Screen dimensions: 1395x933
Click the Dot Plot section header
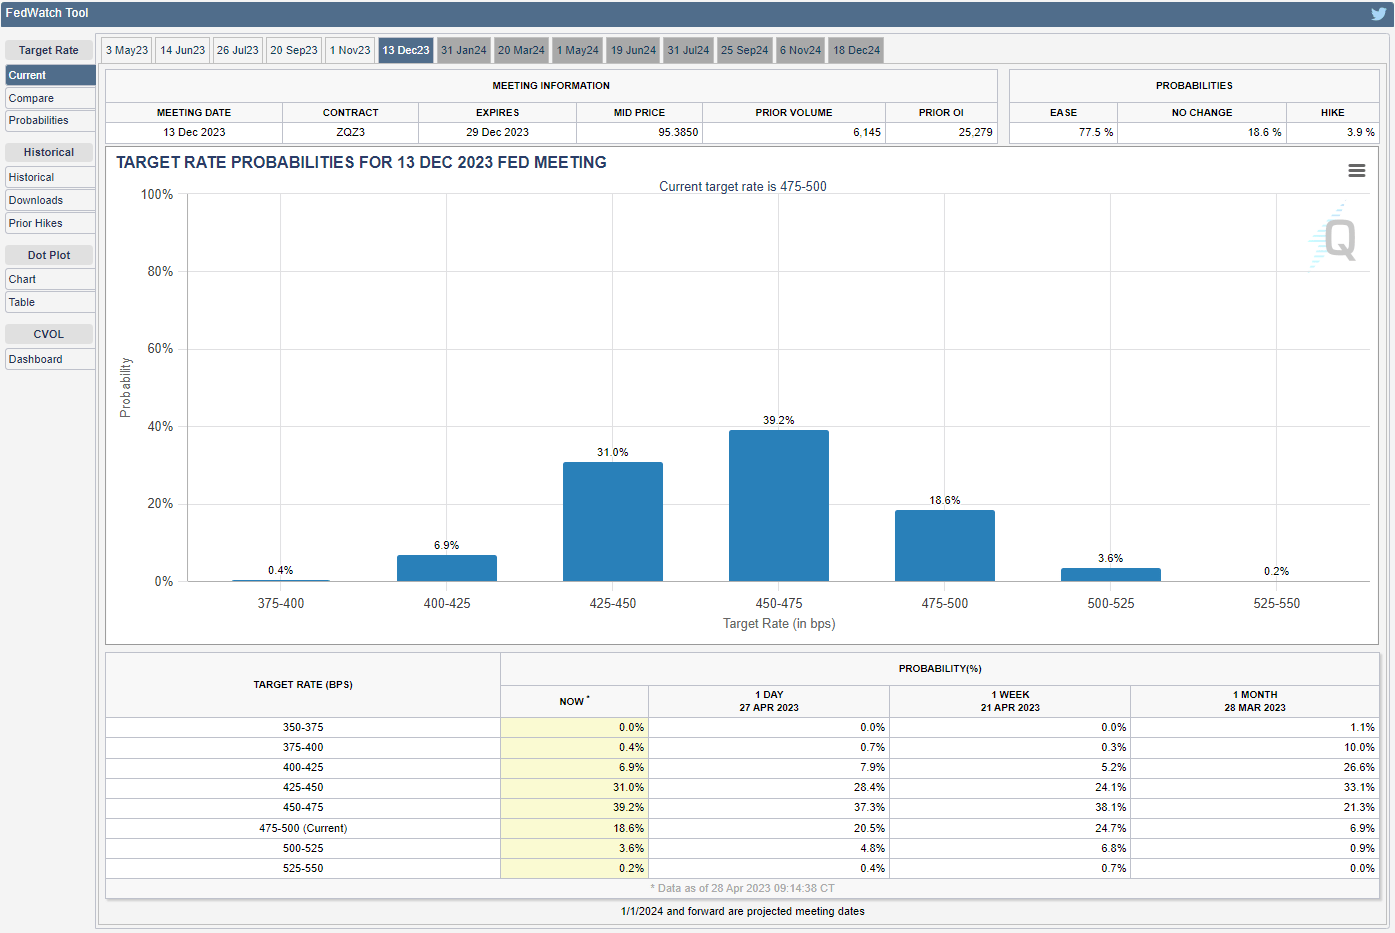click(49, 255)
